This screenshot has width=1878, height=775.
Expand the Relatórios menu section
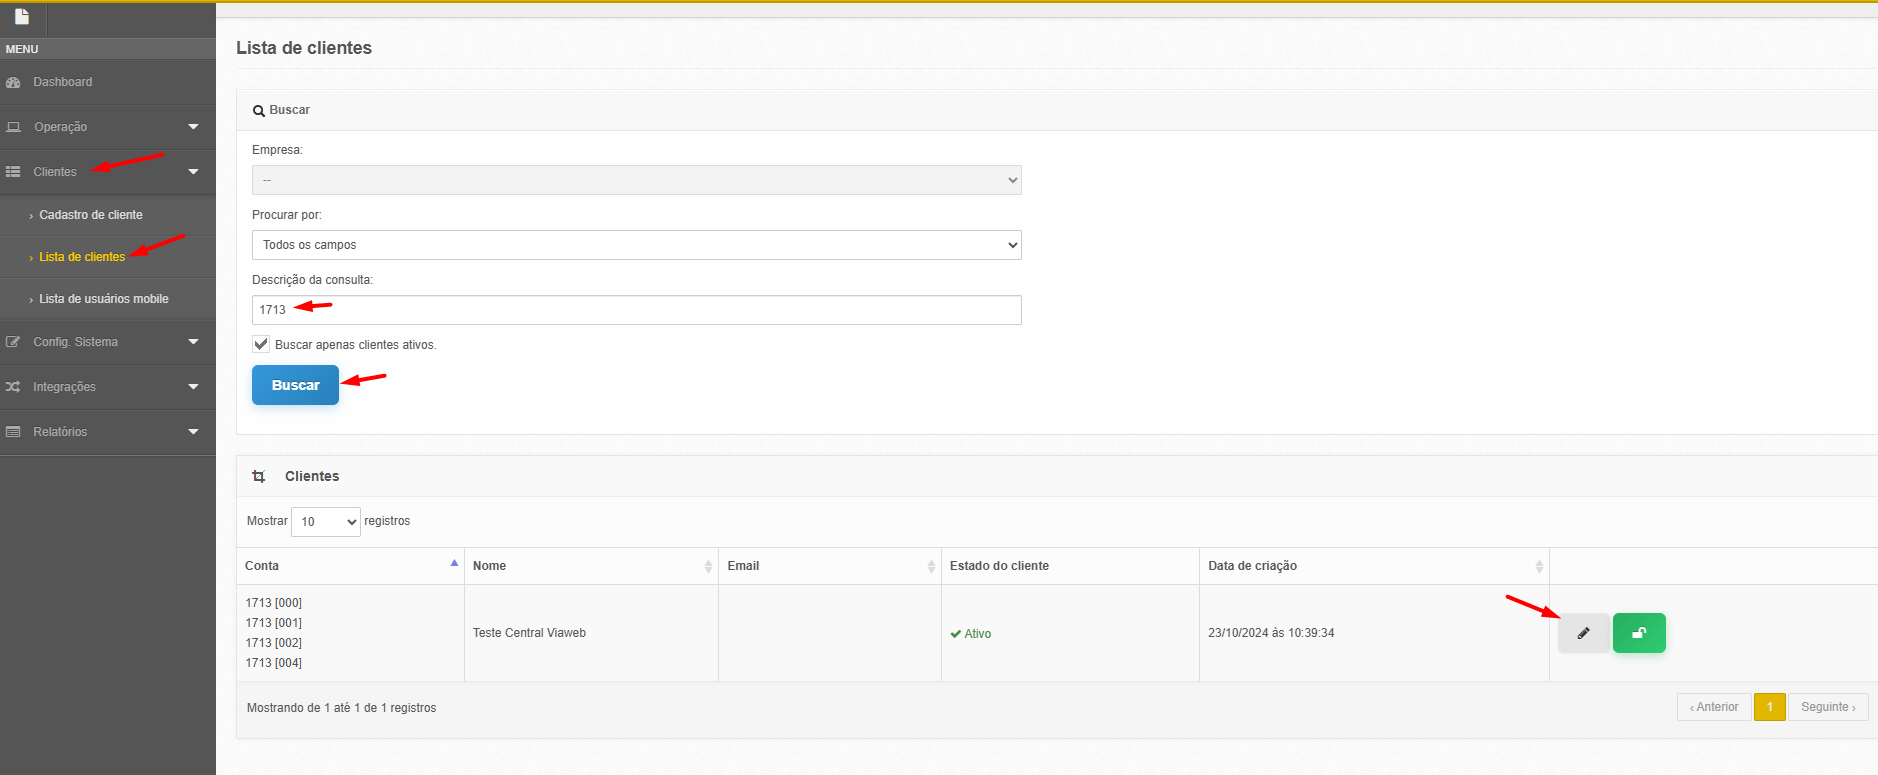tap(107, 432)
